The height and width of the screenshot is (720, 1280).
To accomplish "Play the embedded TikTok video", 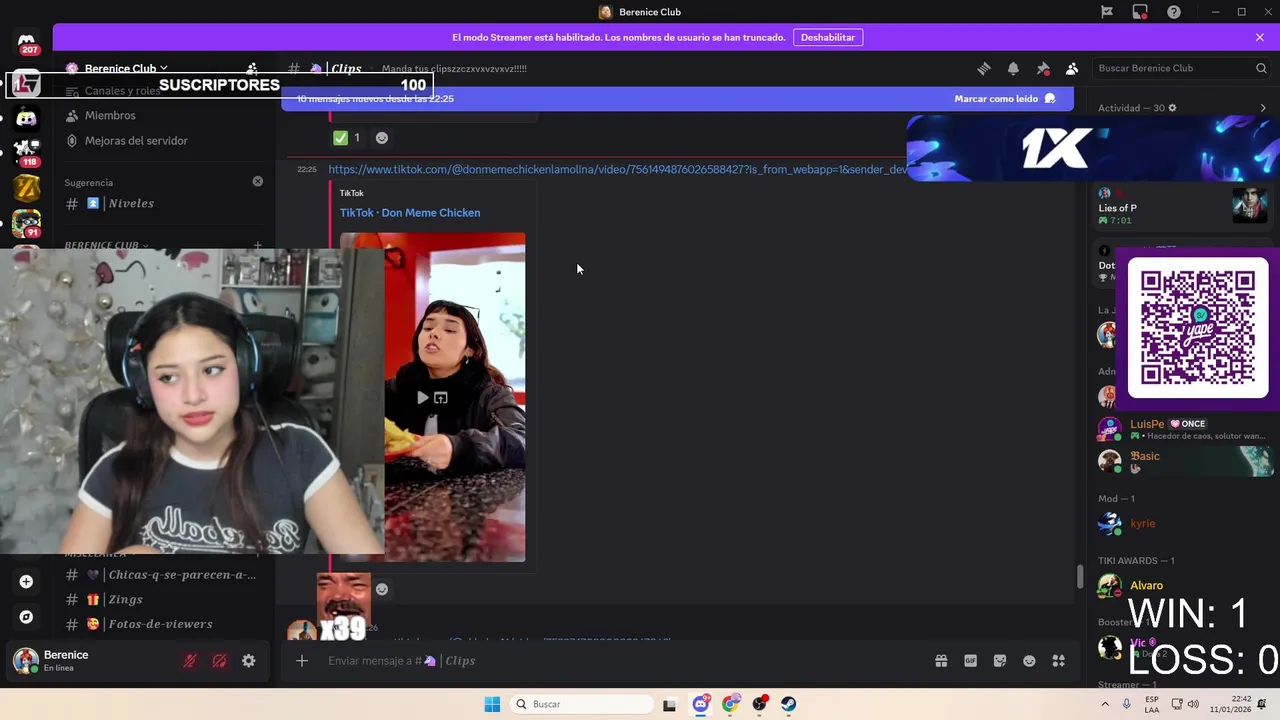I will (423, 398).
